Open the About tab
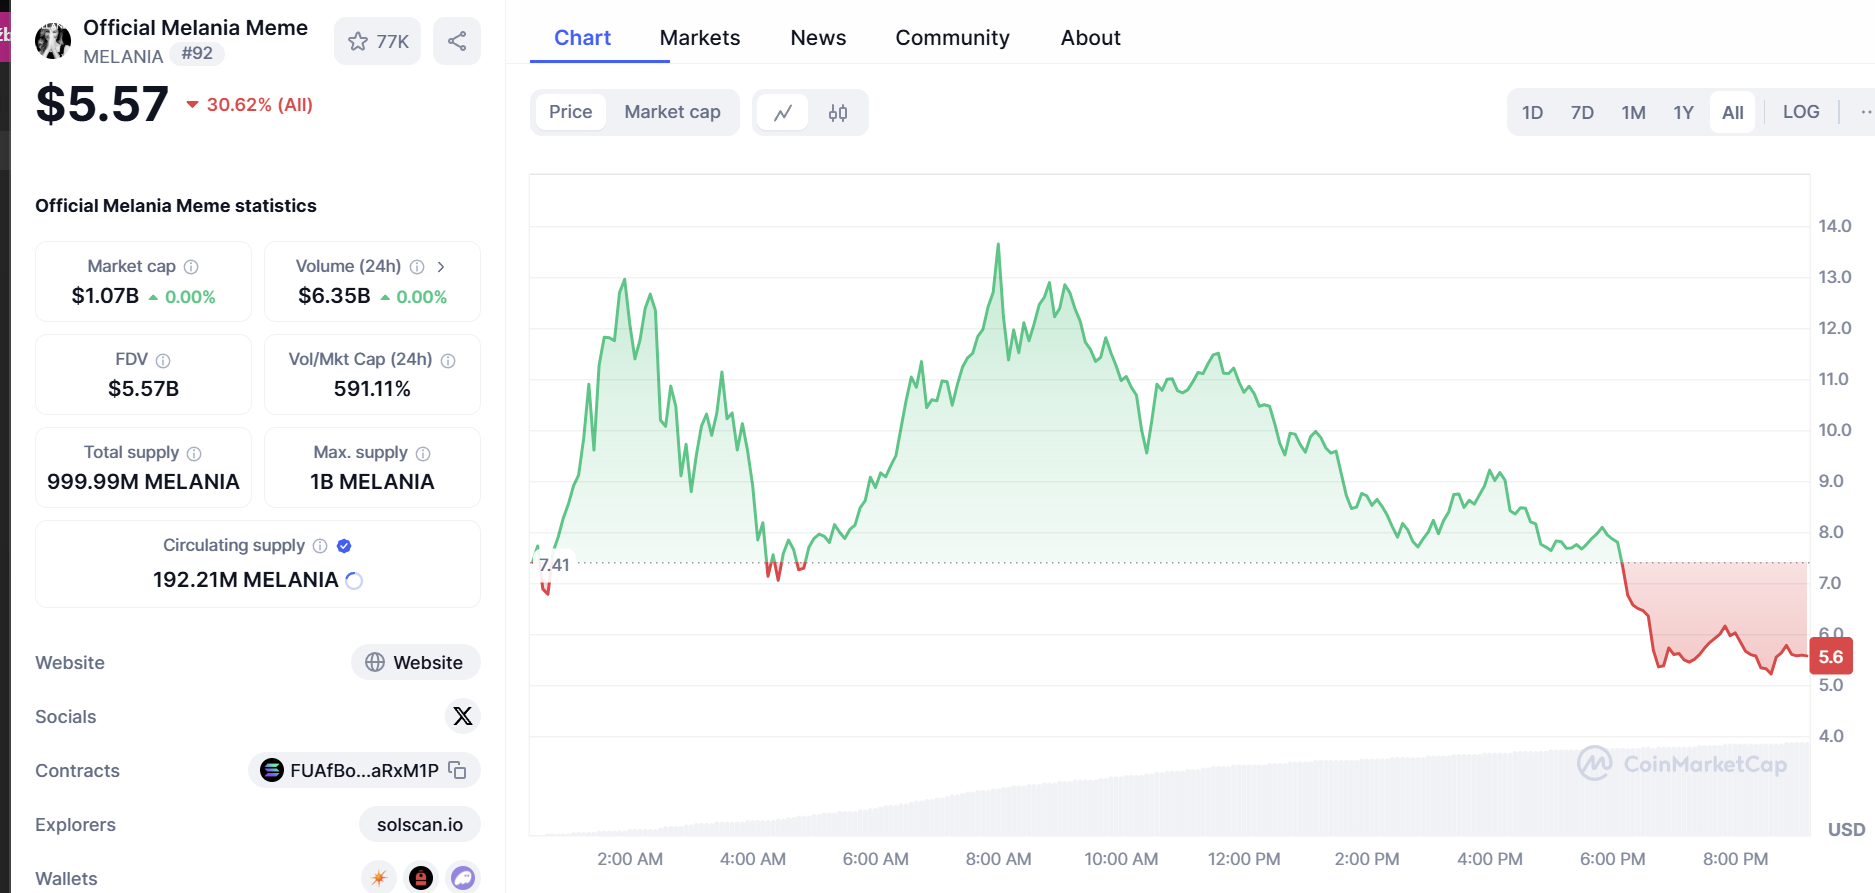Screen dimensions: 1875x893 (1090, 38)
